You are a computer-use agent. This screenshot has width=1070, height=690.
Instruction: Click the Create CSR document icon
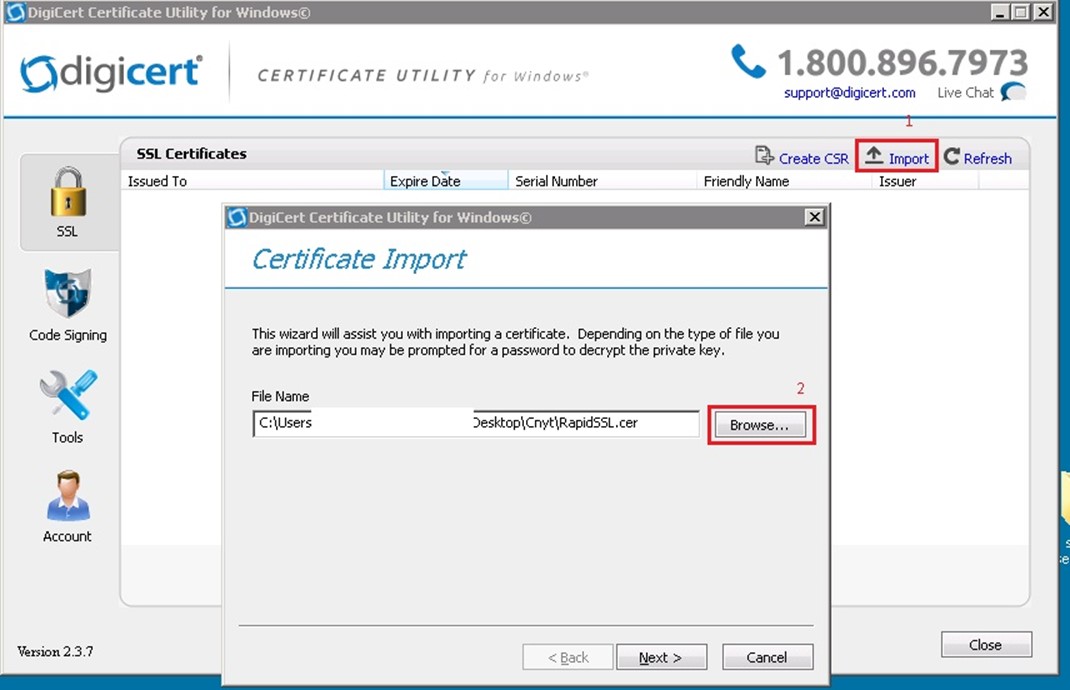click(x=764, y=156)
